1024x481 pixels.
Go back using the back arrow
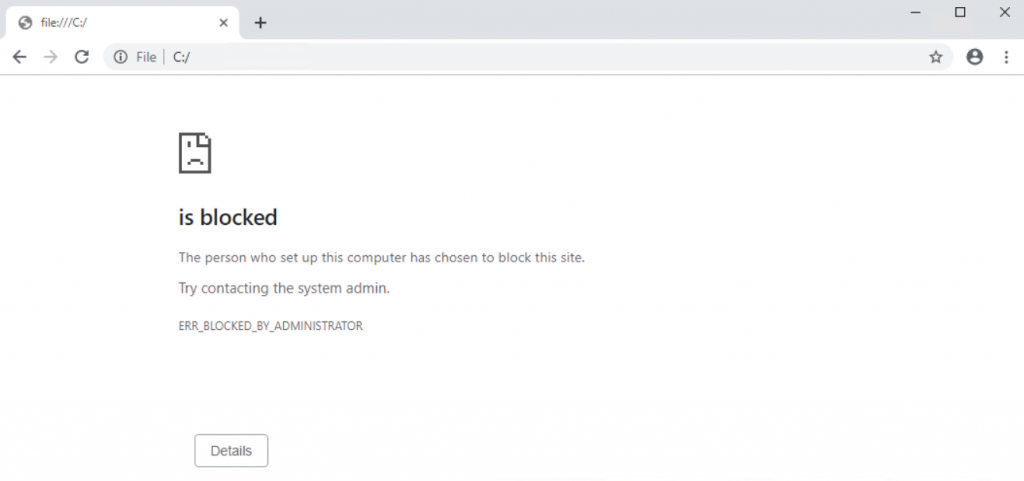[x=19, y=57]
